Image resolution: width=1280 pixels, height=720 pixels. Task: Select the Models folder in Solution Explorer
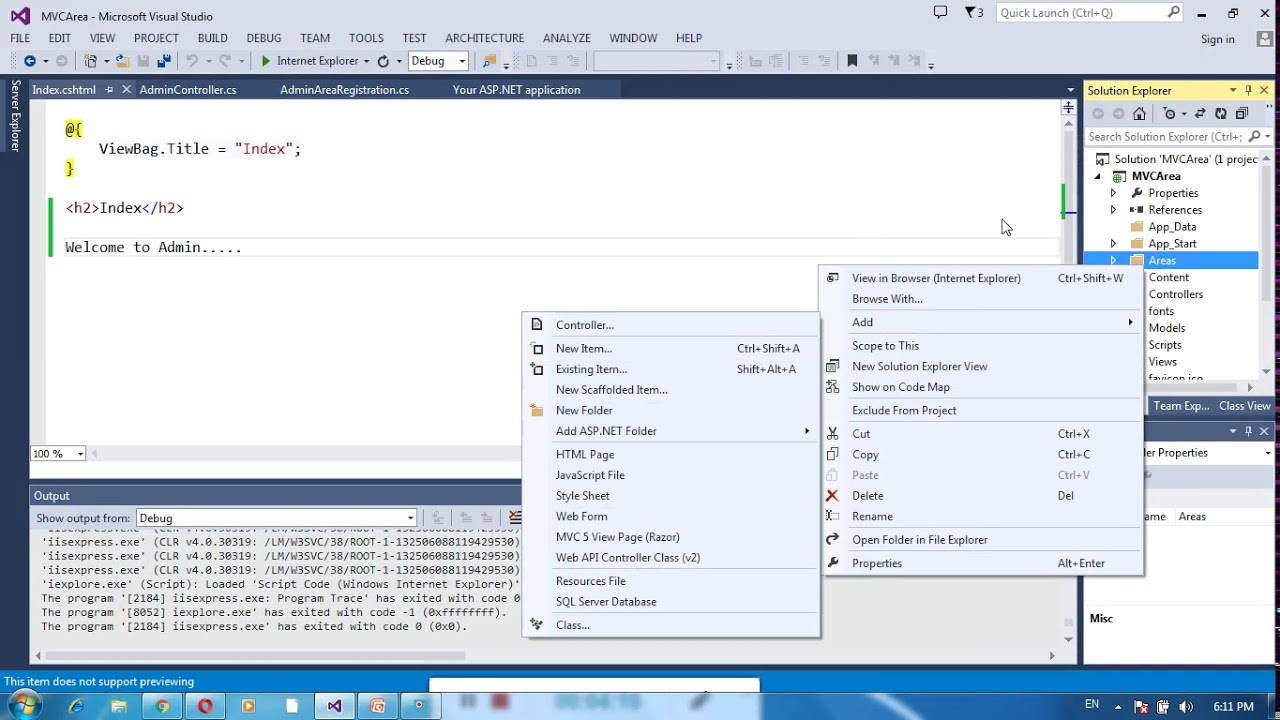tap(1167, 328)
